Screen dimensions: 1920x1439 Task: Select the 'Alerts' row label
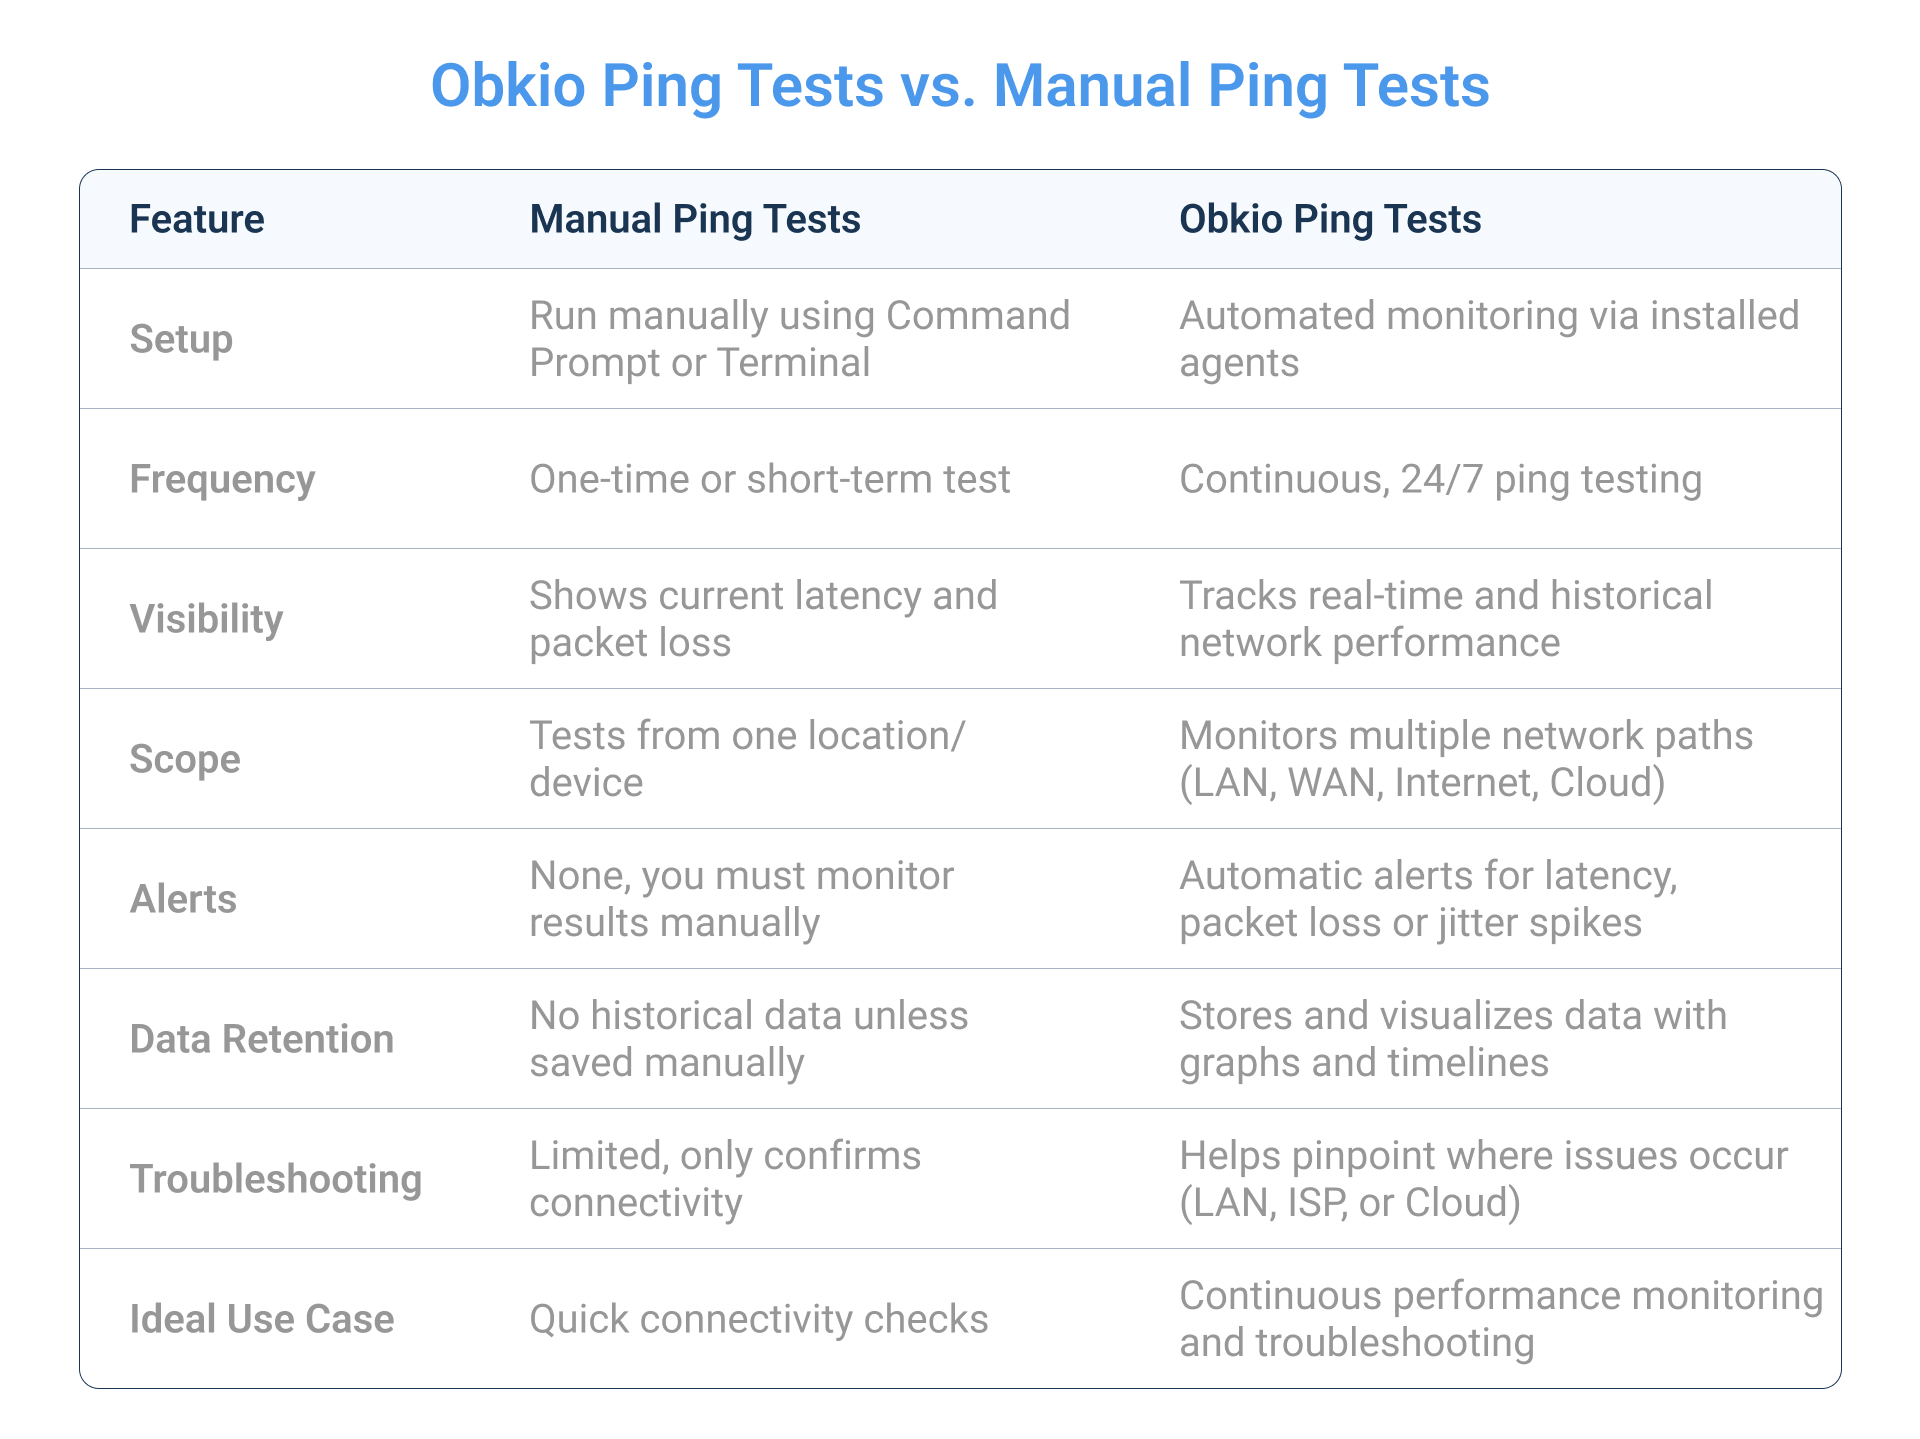click(183, 899)
